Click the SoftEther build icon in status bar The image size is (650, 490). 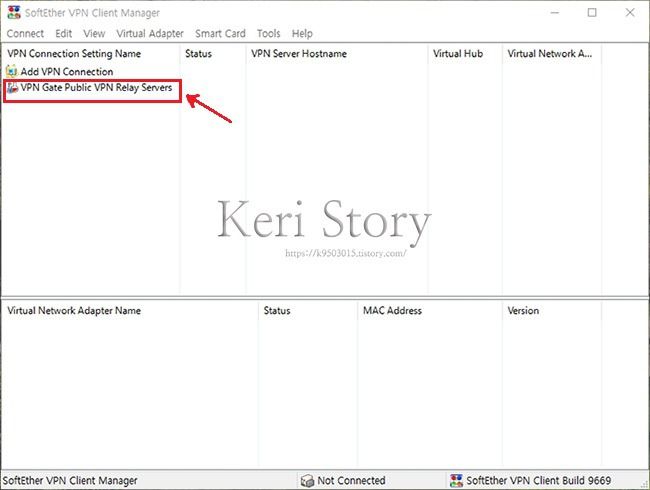pyautogui.click(x=456, y=481)
